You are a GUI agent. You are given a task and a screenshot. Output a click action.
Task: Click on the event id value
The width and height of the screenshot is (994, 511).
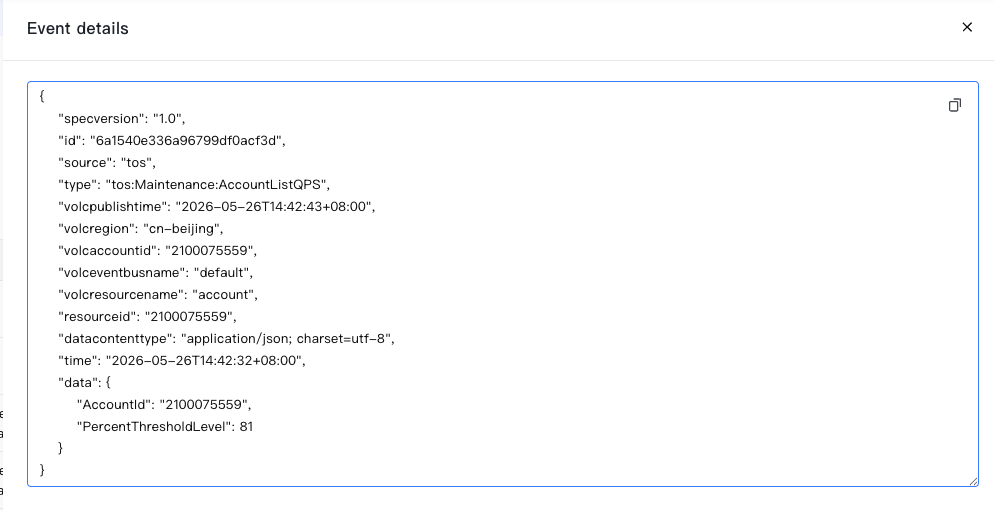(x=187, y=141)
